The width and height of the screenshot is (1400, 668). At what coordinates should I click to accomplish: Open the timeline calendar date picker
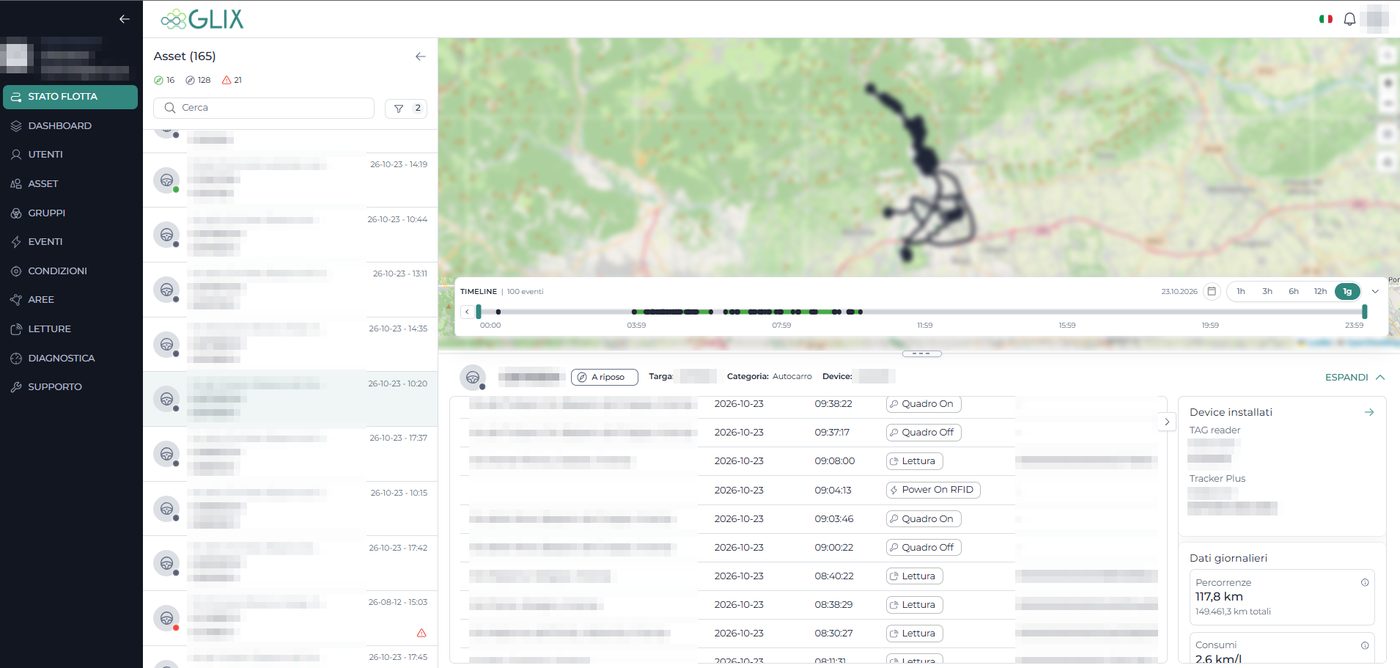[x=1211, y=291]
